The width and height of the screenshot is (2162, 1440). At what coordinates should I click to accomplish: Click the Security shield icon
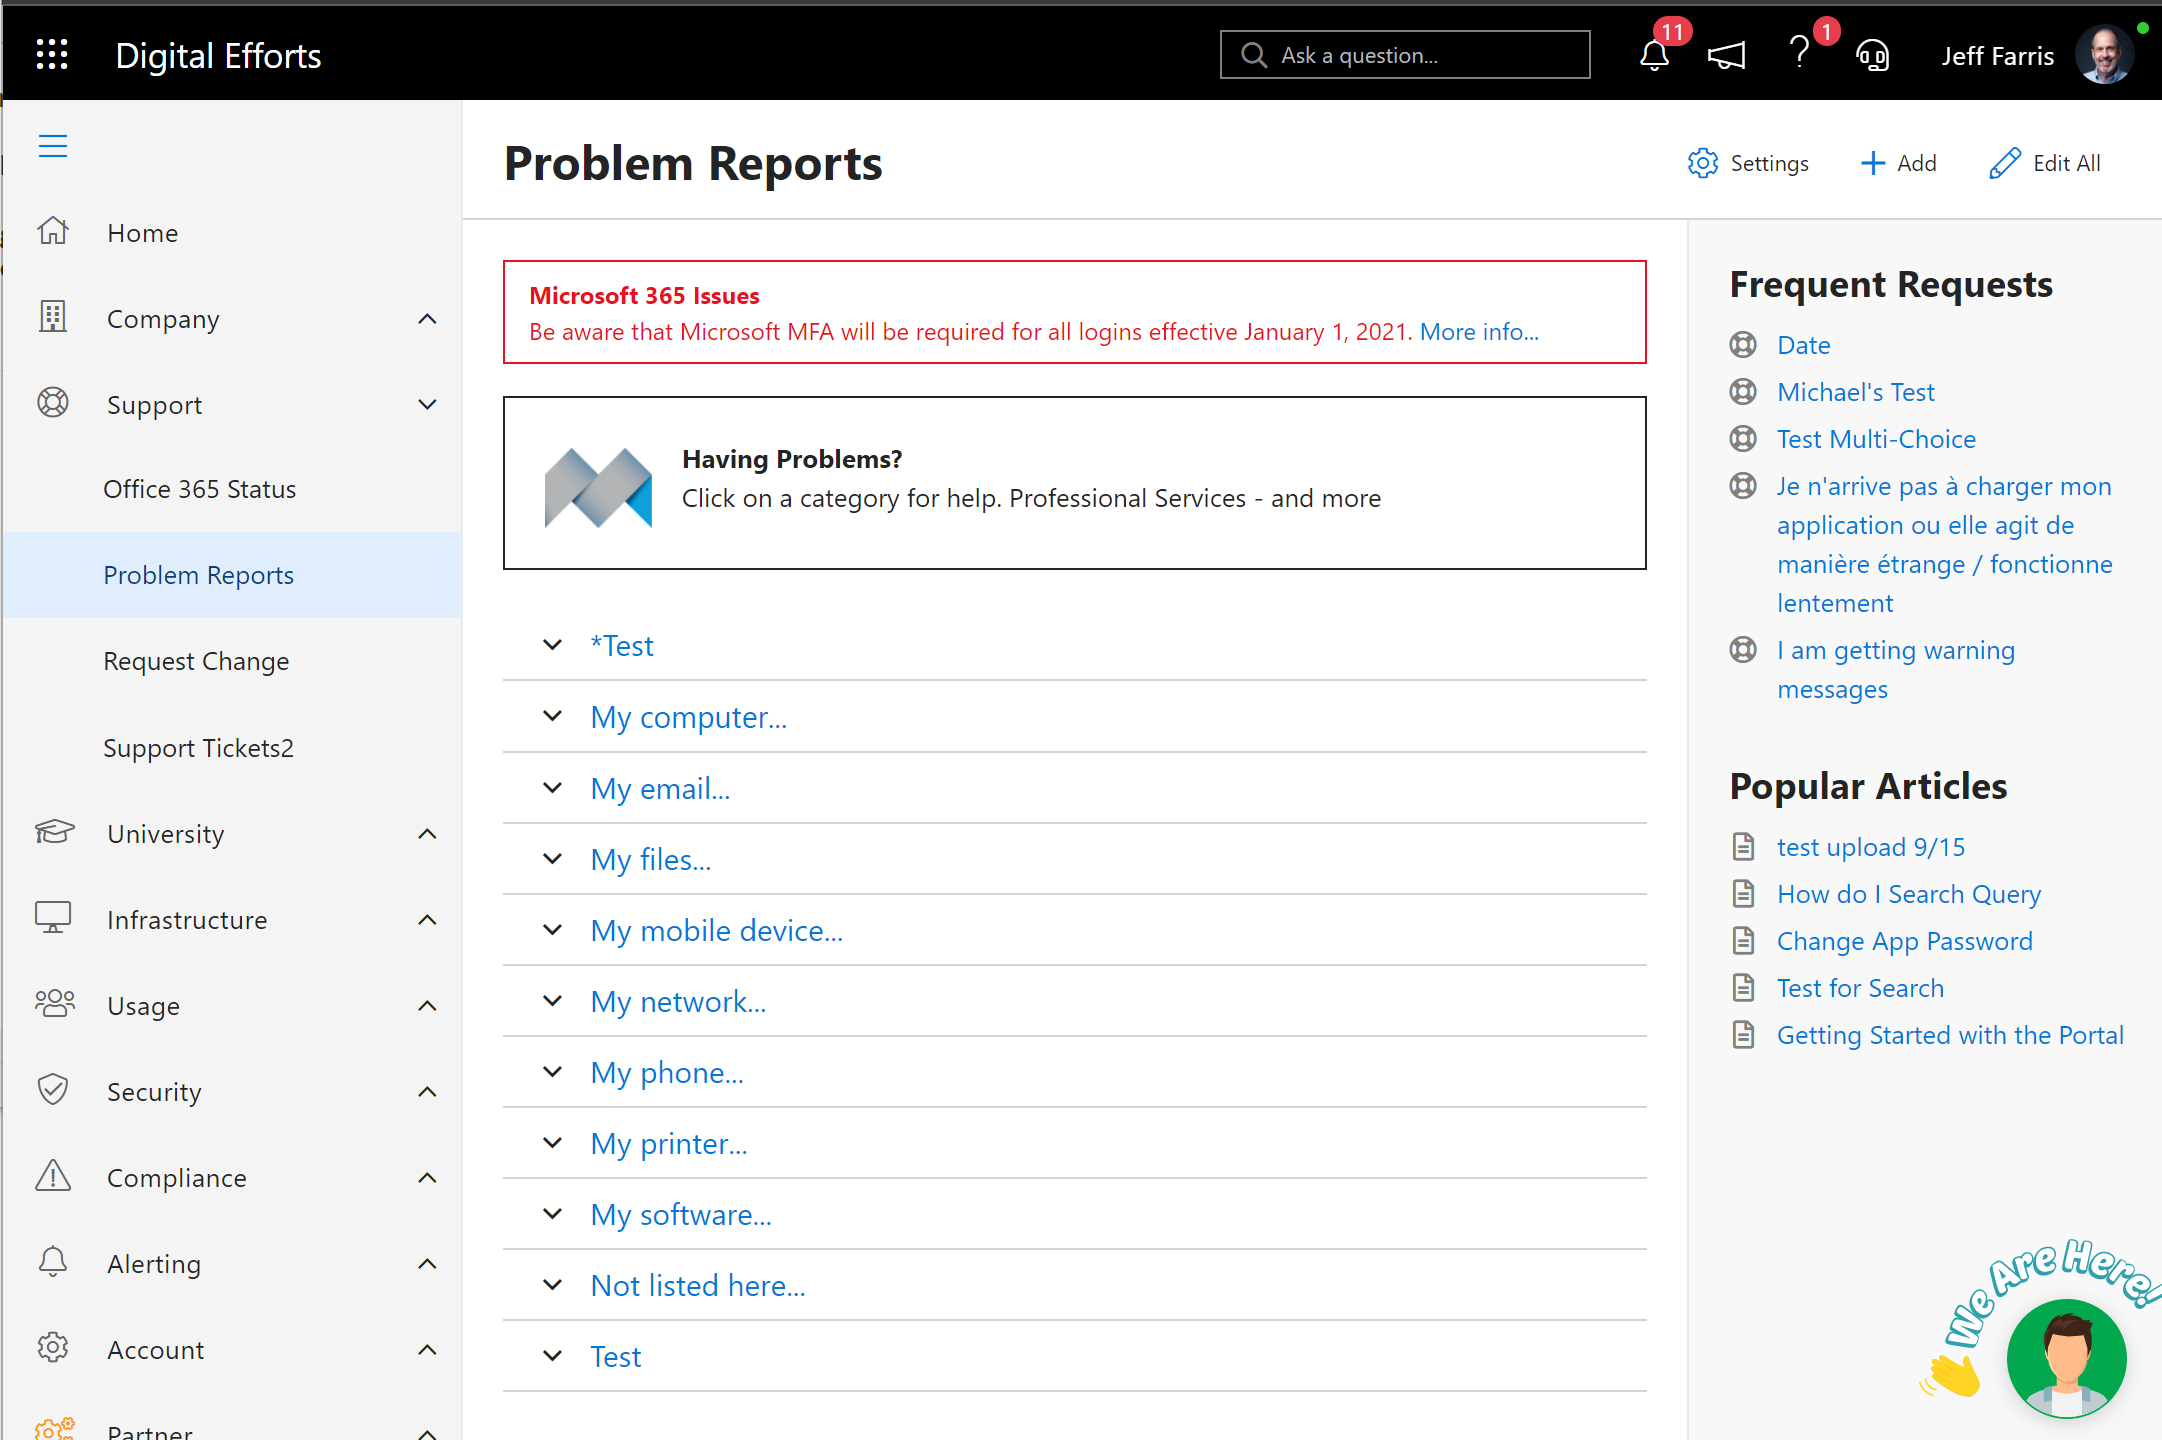(53, 1090)
